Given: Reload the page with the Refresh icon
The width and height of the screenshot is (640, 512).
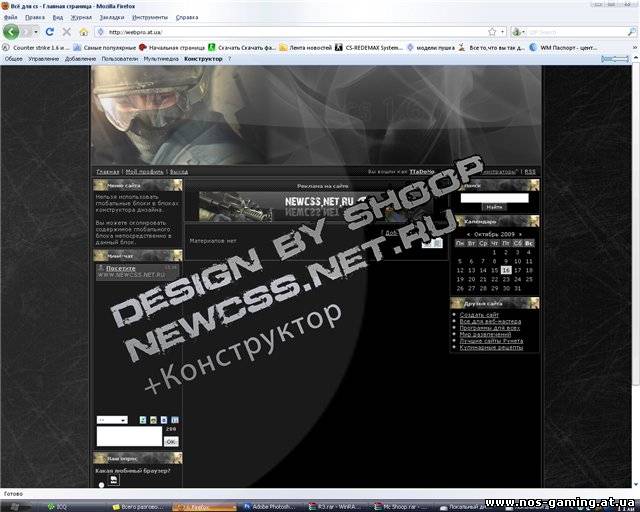Looking at the screenshot, I should pyautogui.click(x=50, y=31).
